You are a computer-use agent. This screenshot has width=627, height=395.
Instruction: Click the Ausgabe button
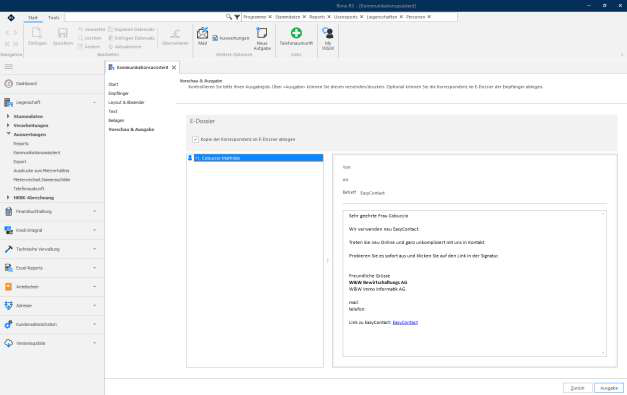[x=609, y=388]
